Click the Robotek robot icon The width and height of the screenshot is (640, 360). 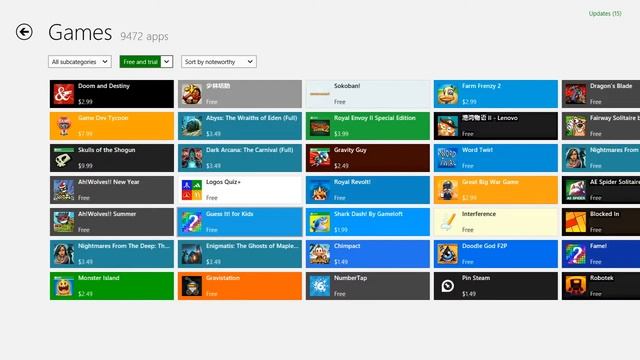click(576, 286)
